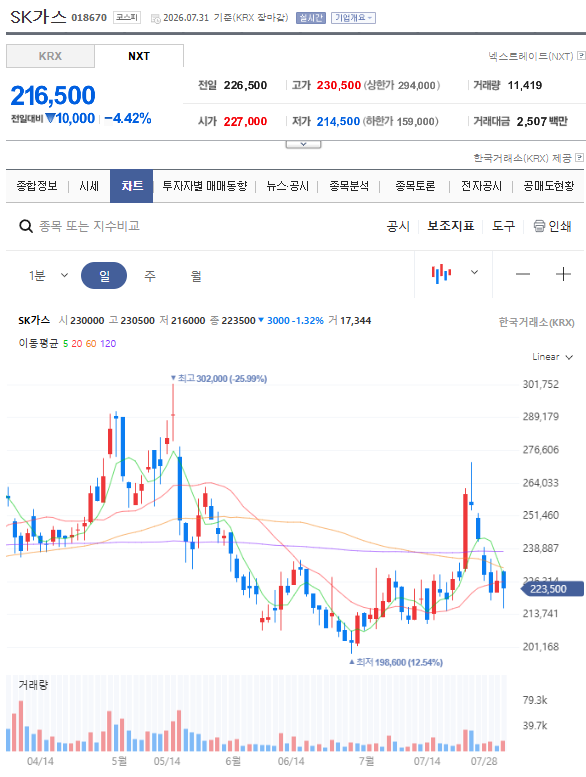
Task: Click the NXT help question icon
Action: 582,56
